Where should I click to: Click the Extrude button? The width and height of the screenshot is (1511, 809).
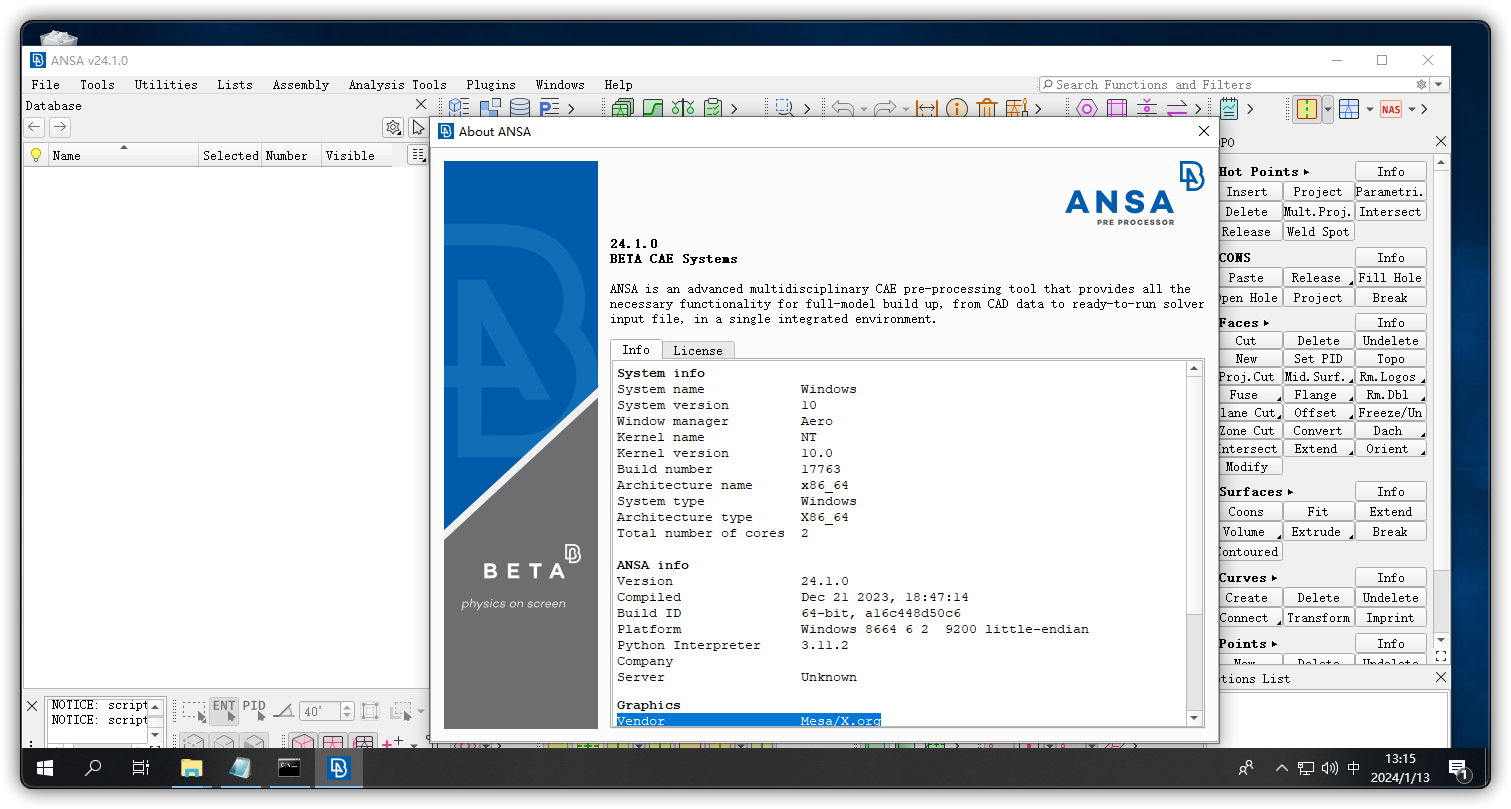(x=1318, y=532)
